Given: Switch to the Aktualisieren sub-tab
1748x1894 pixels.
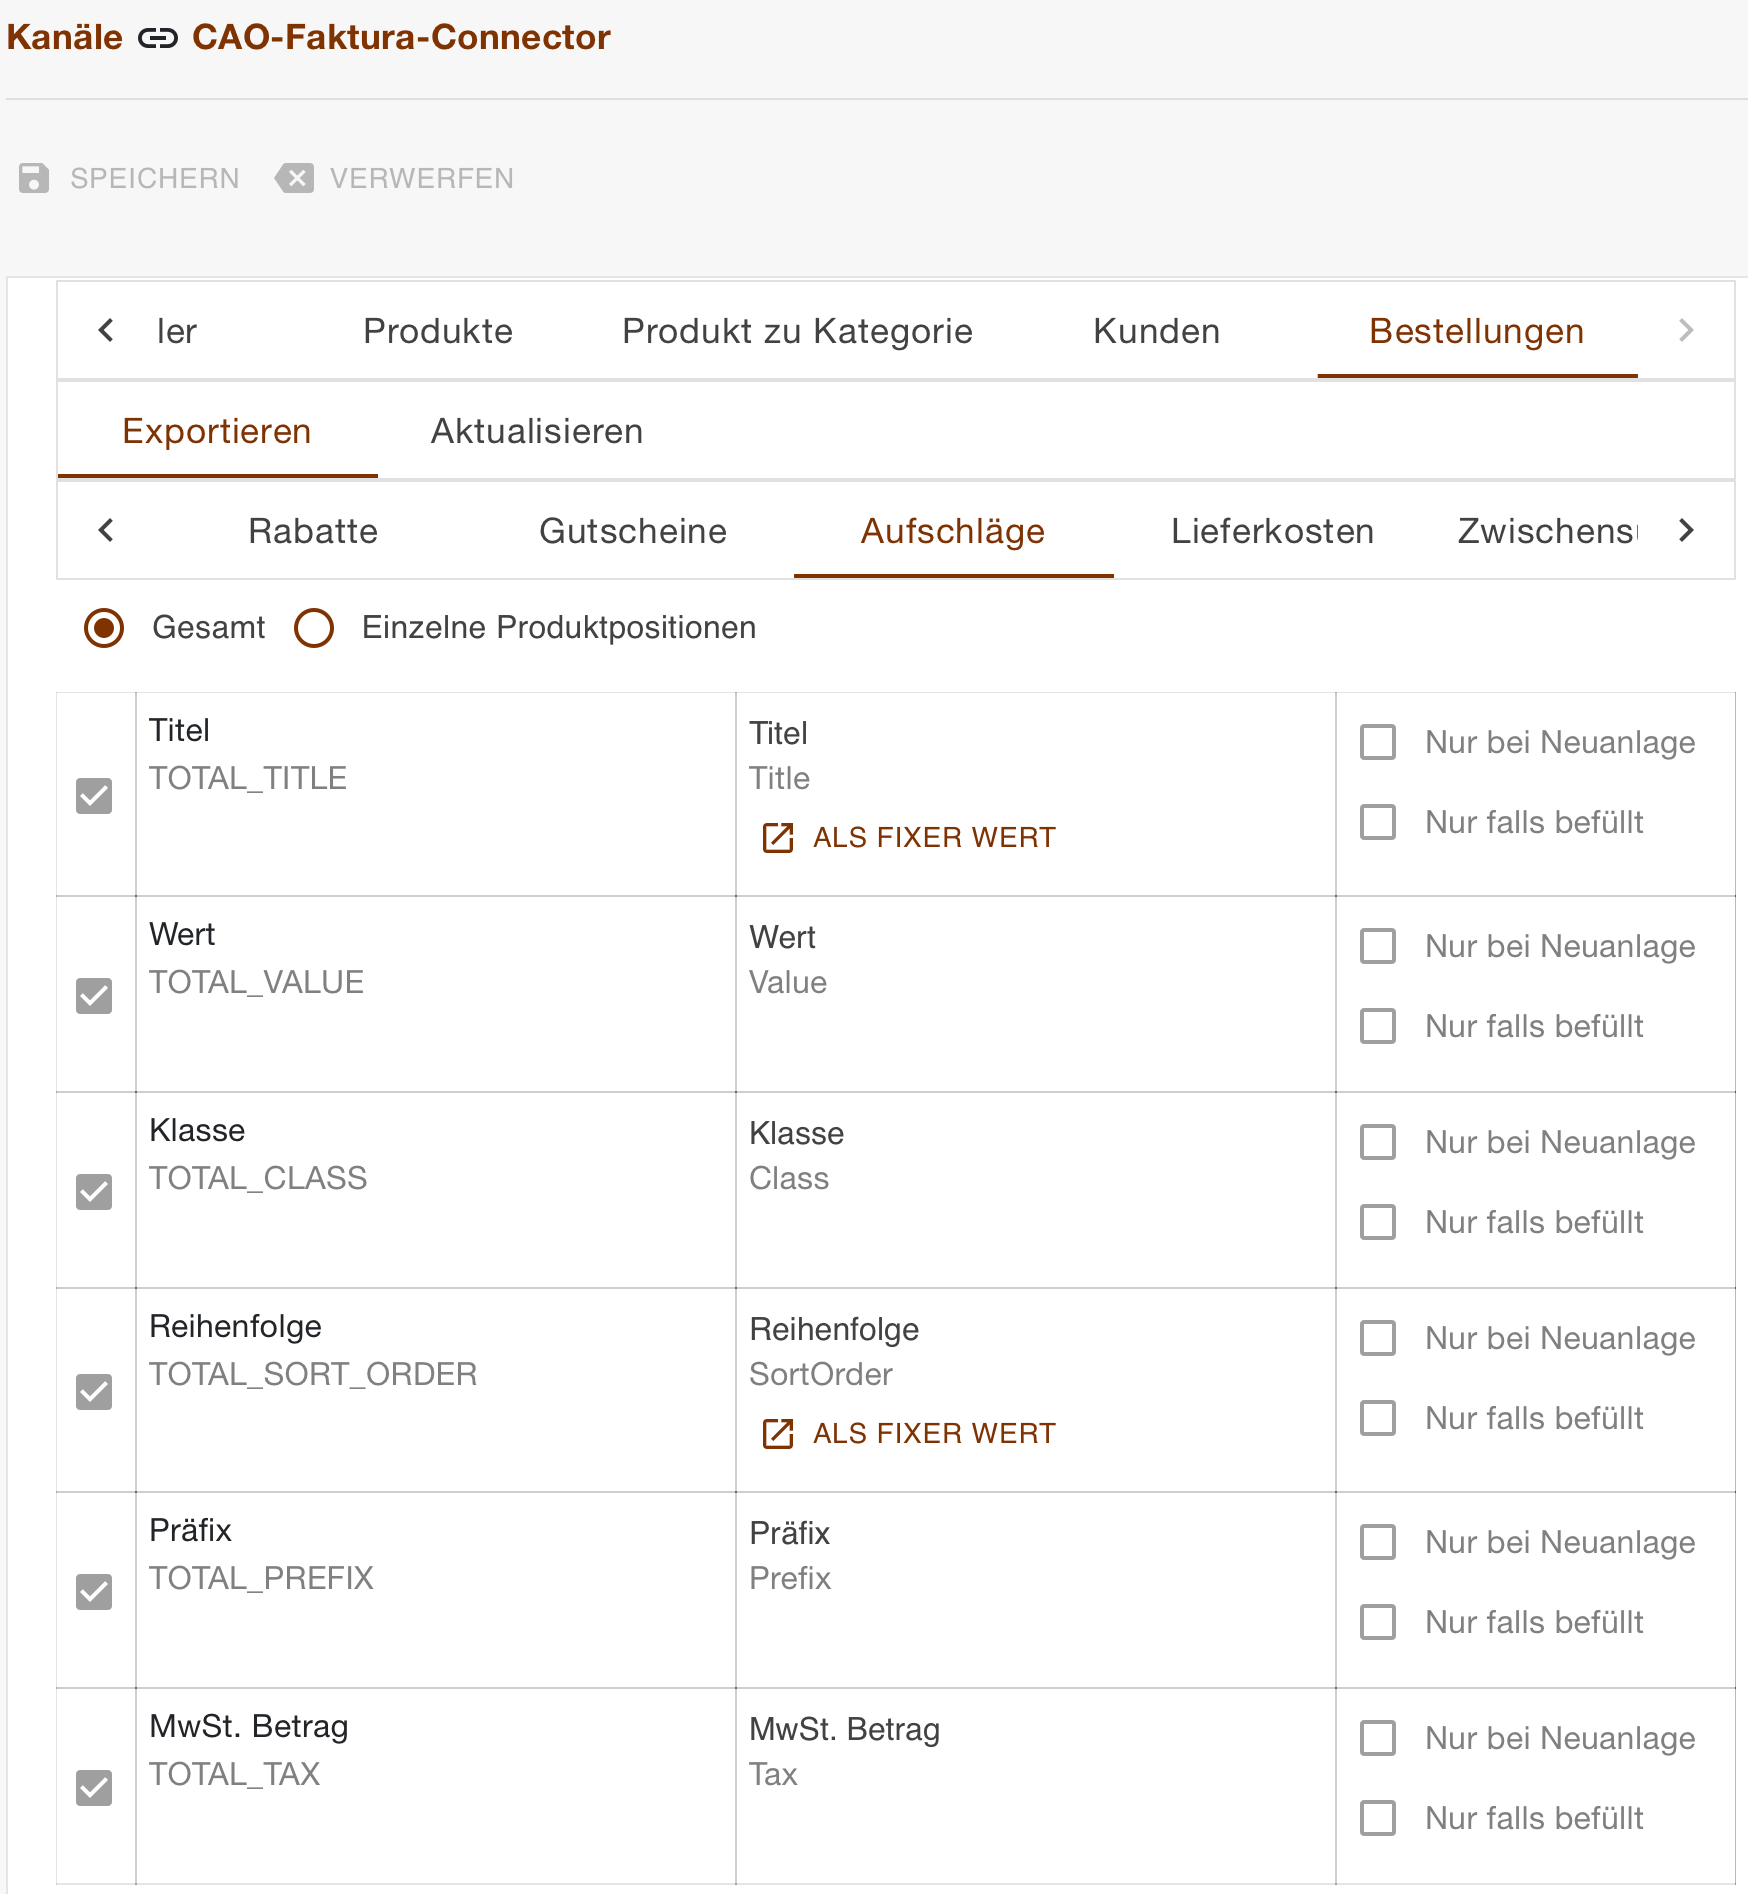Looking at the screenshot, I should point(536,430).
